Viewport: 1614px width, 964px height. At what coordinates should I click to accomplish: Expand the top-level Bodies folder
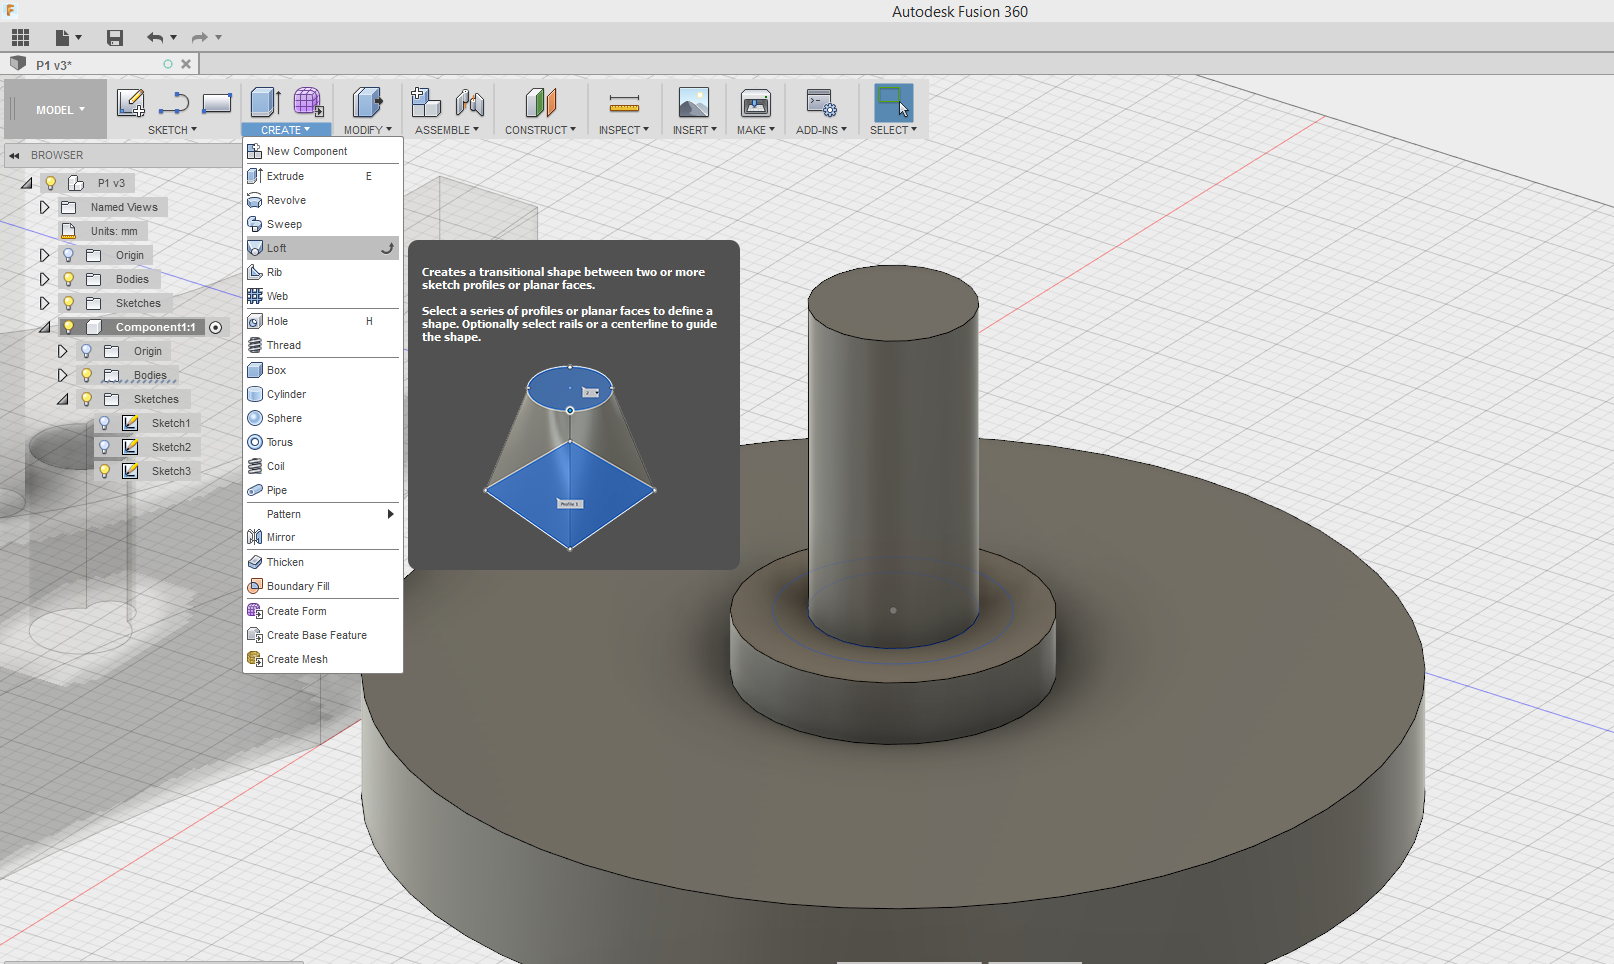pos(44,279)
